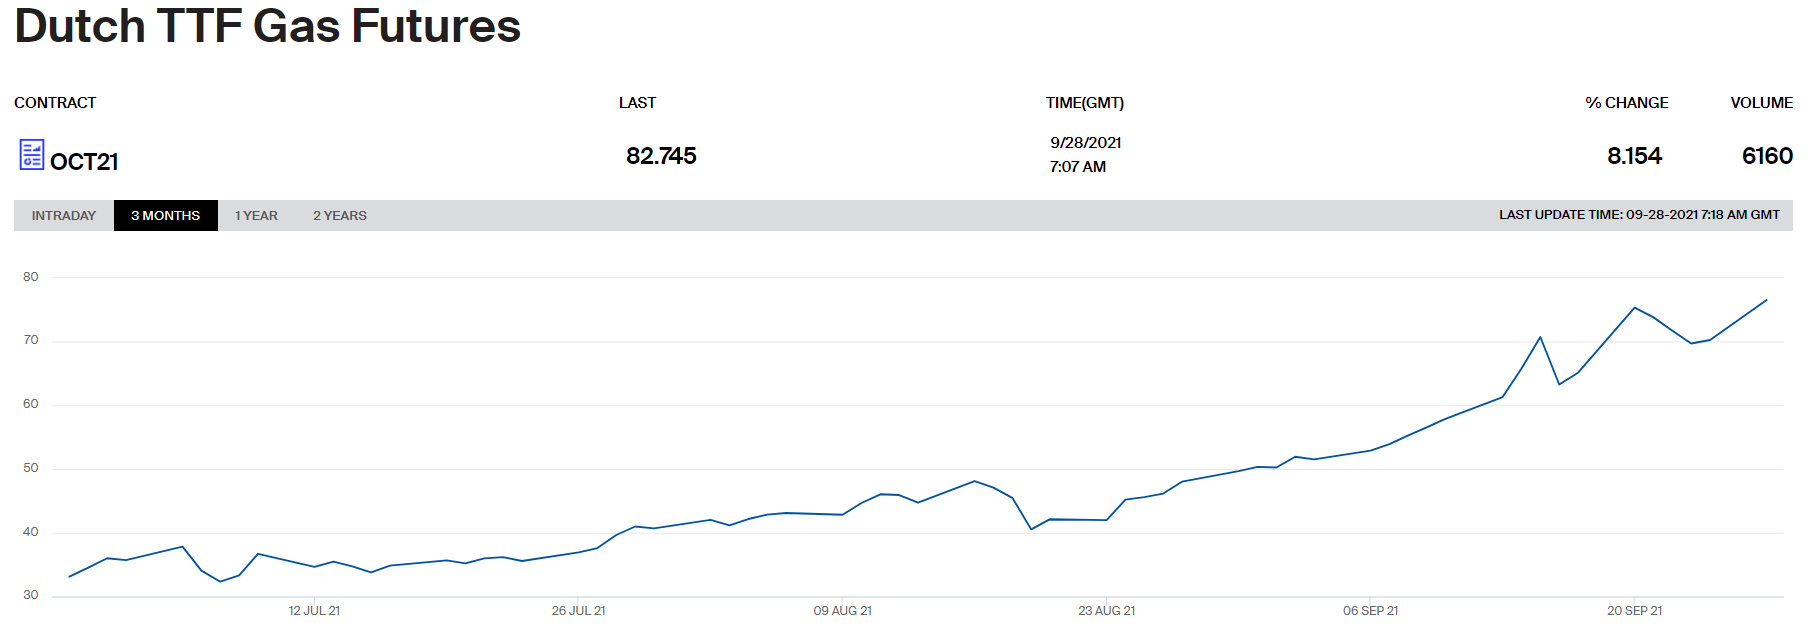Click the last update time text

coord(1639,215)
